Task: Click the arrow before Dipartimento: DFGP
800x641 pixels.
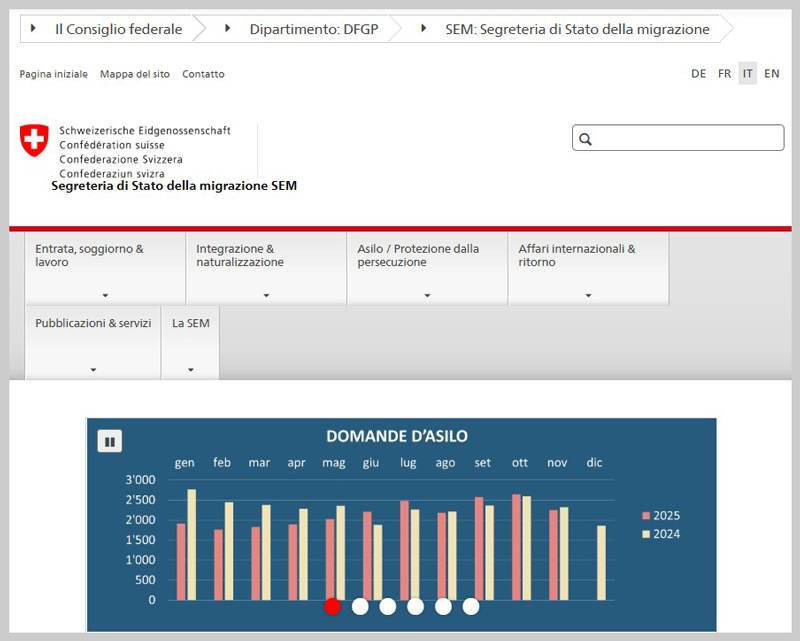Action: point(229,29)
